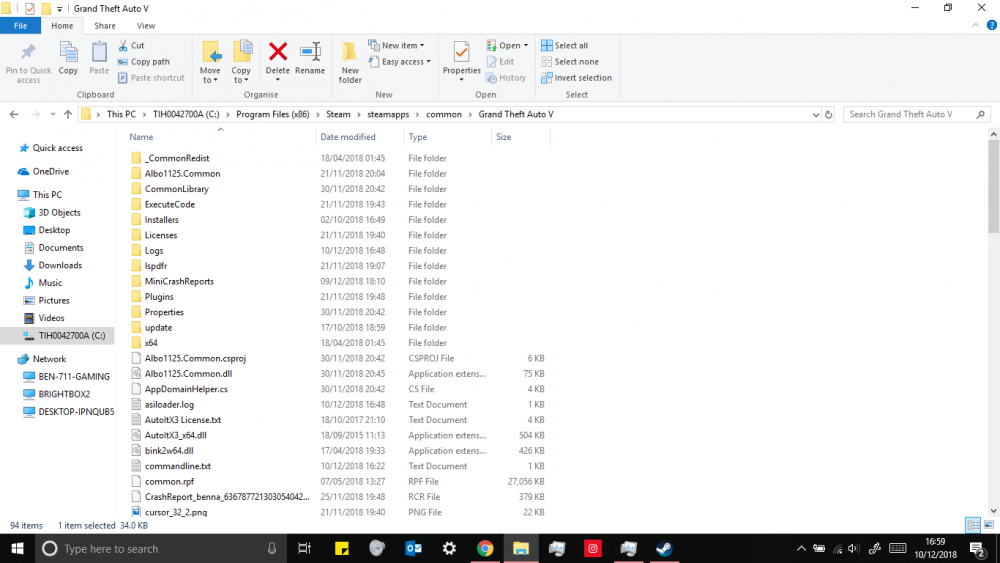Click Copy path in the ribbon

tap(143, 62)
